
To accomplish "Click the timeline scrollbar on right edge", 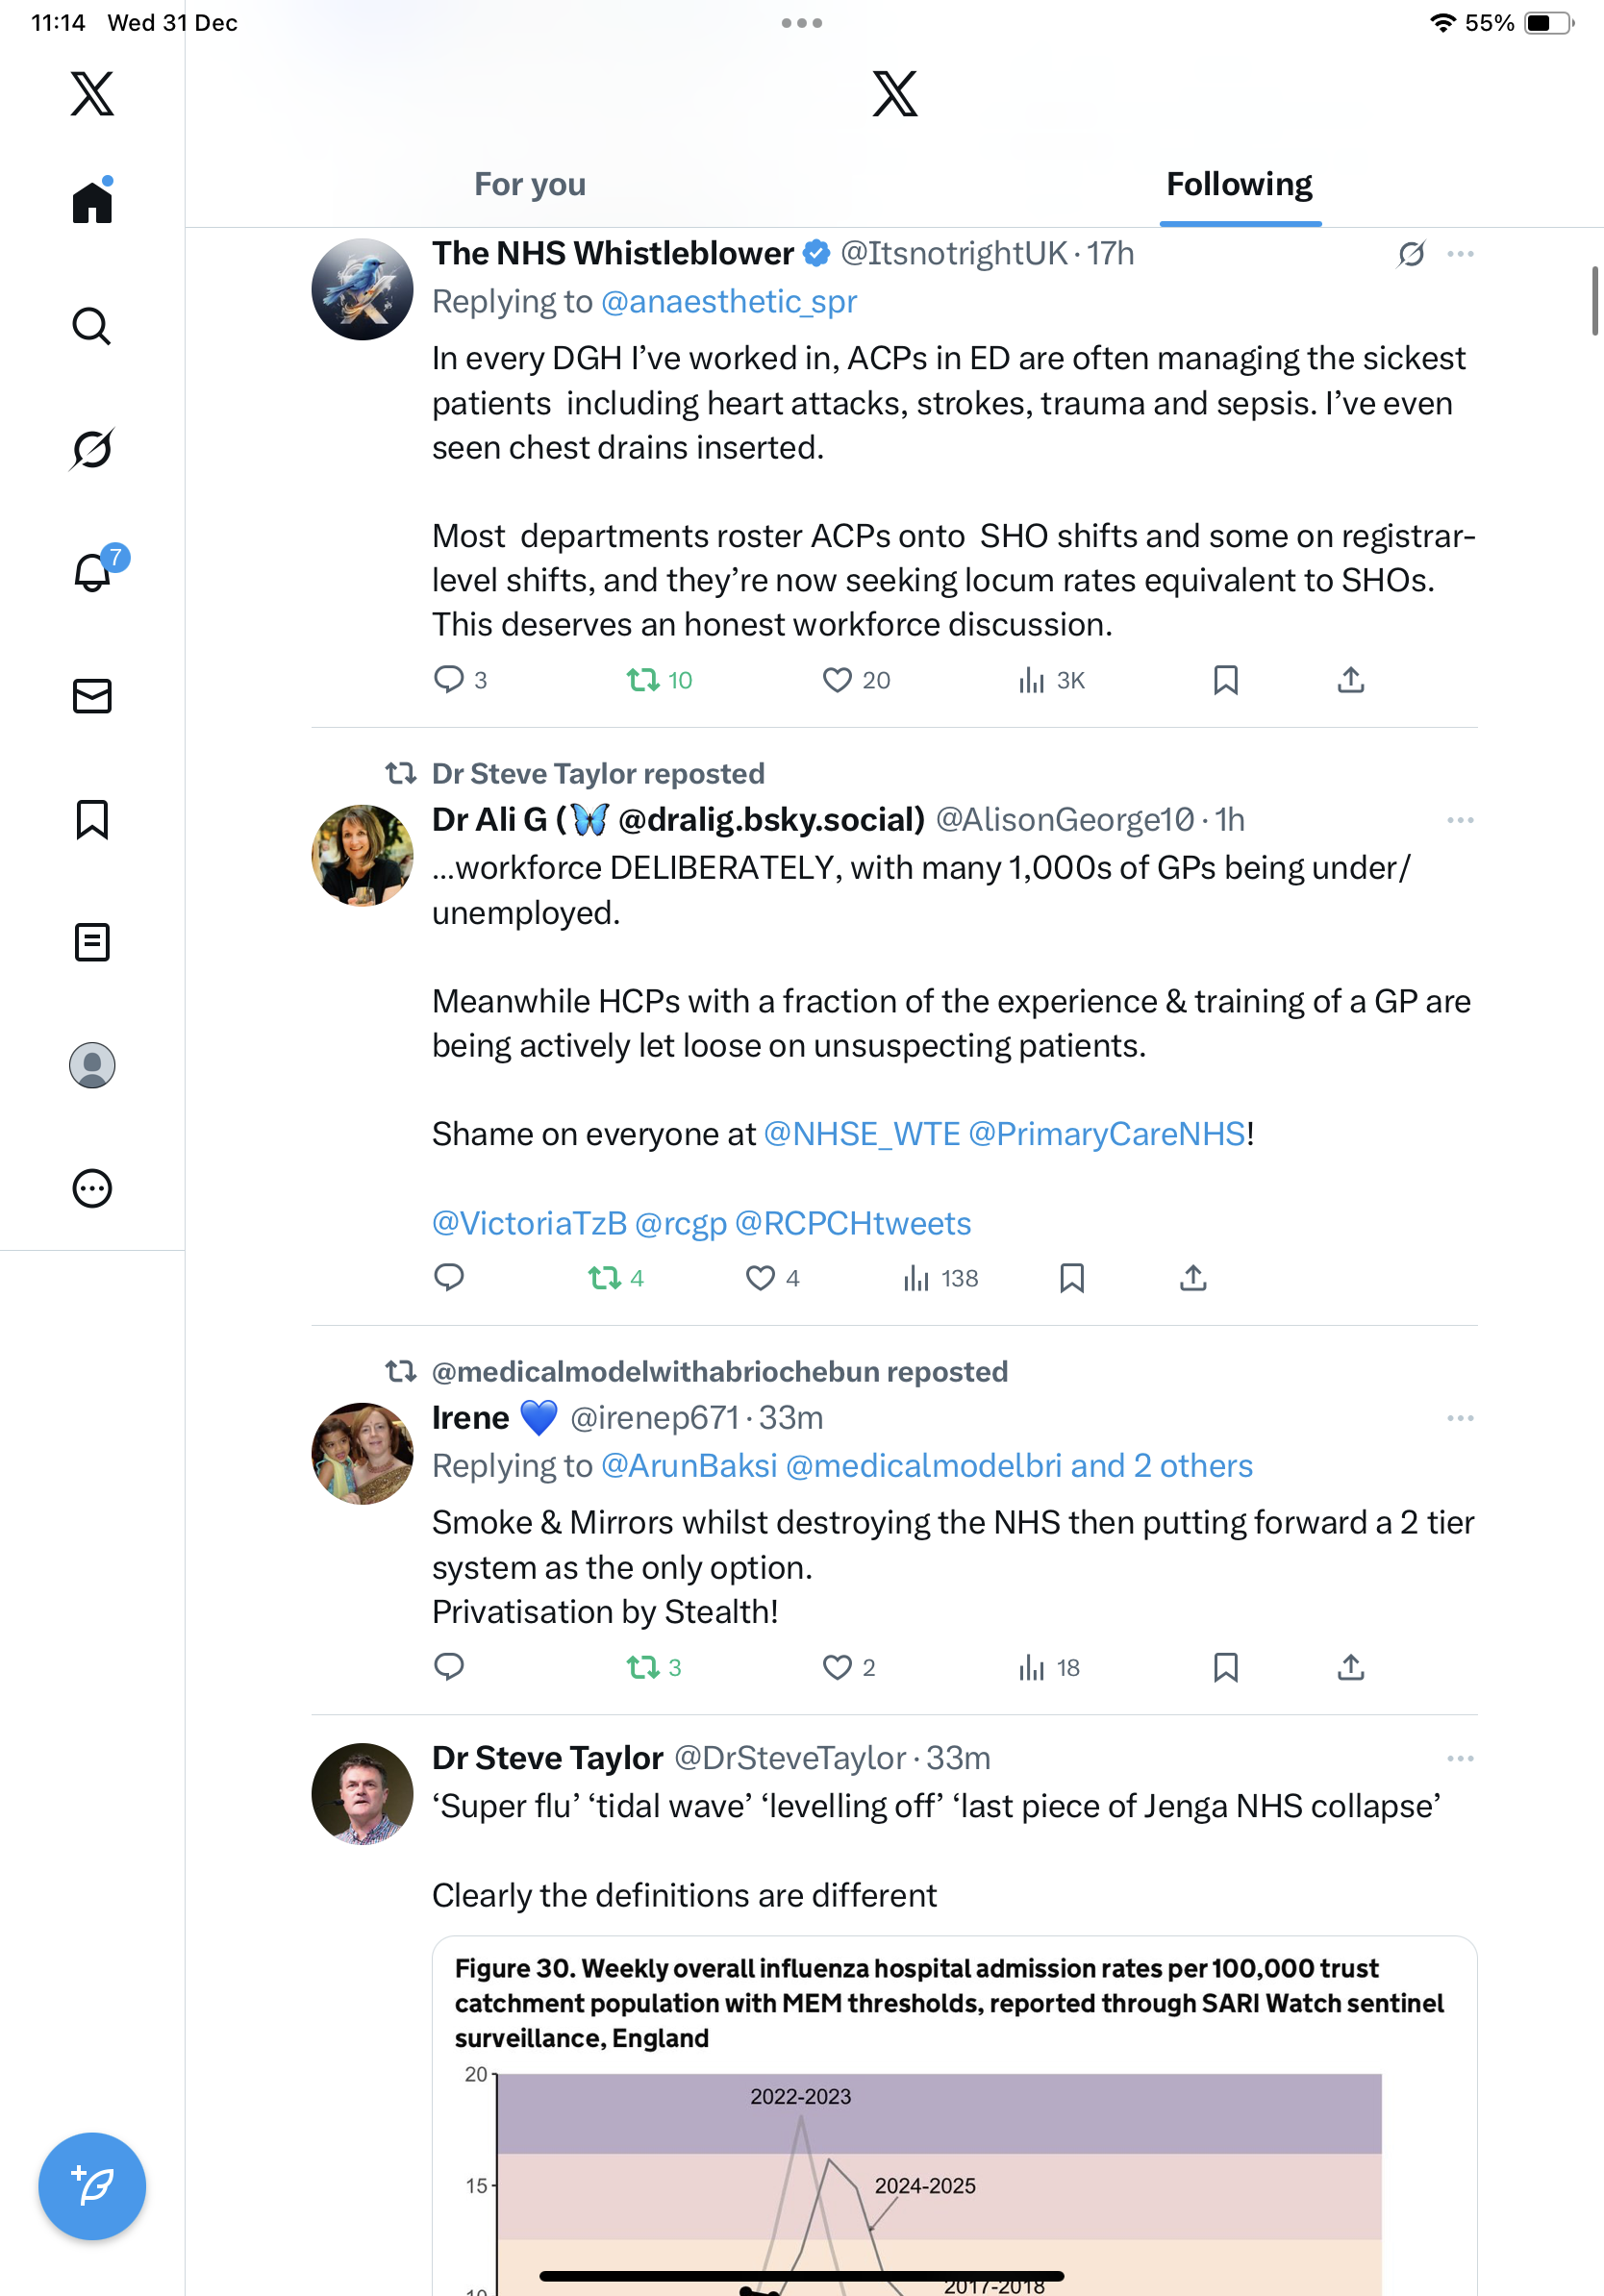I will pyautogui.click(x=1595, y=301).
